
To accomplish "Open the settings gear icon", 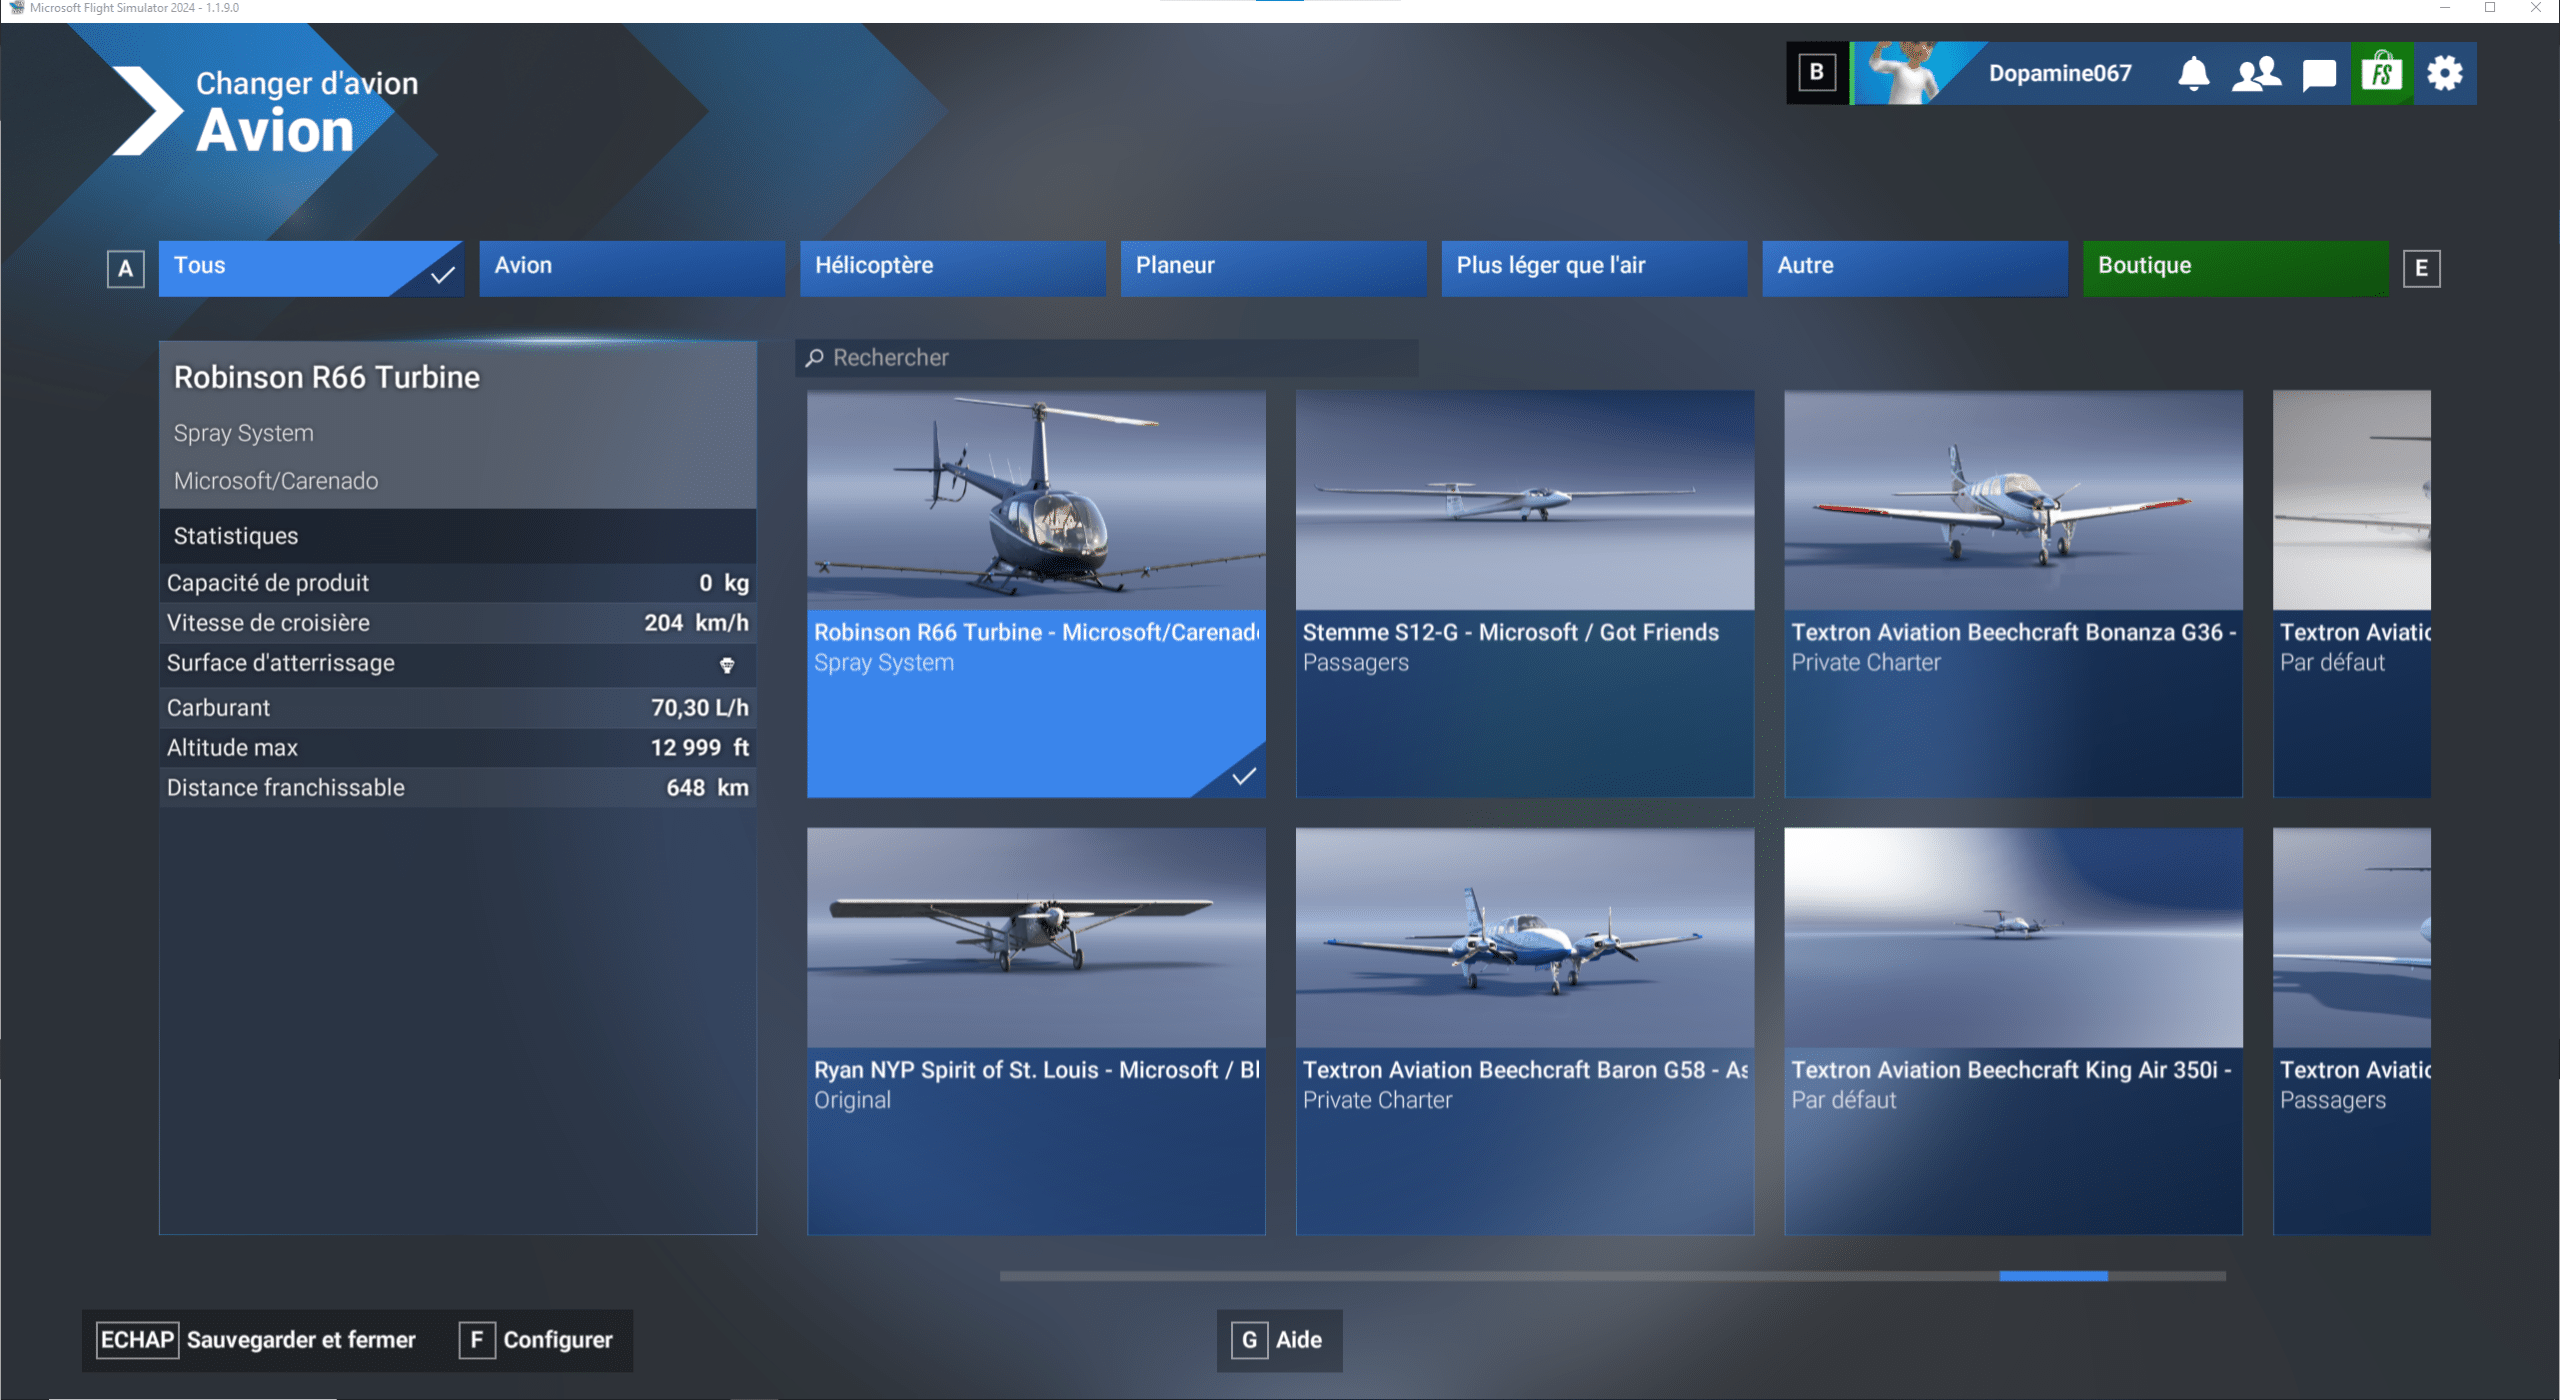I will click(2445, 73).
